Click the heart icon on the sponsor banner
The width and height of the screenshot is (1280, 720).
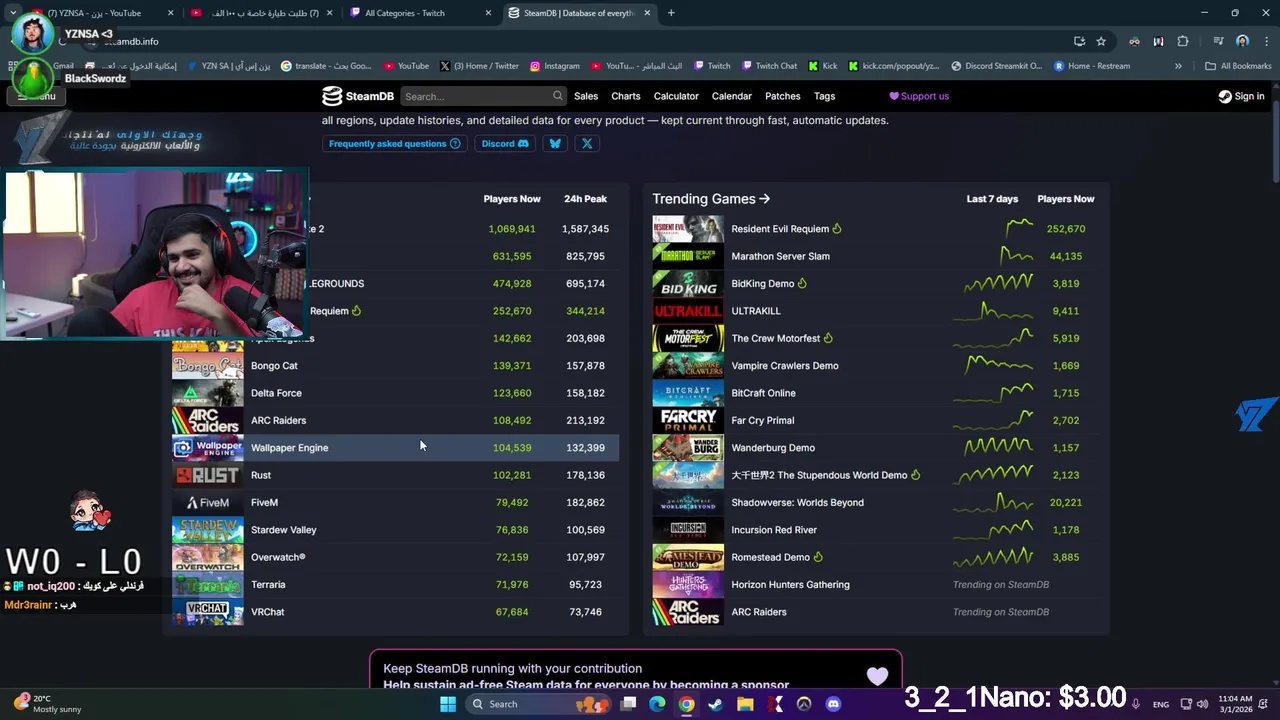click(877, 676)
